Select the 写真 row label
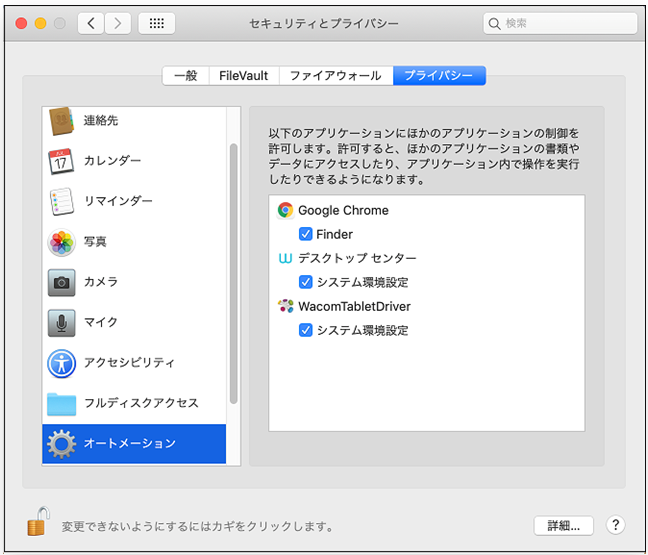The image size is (648, 555). tap(95, 241)
